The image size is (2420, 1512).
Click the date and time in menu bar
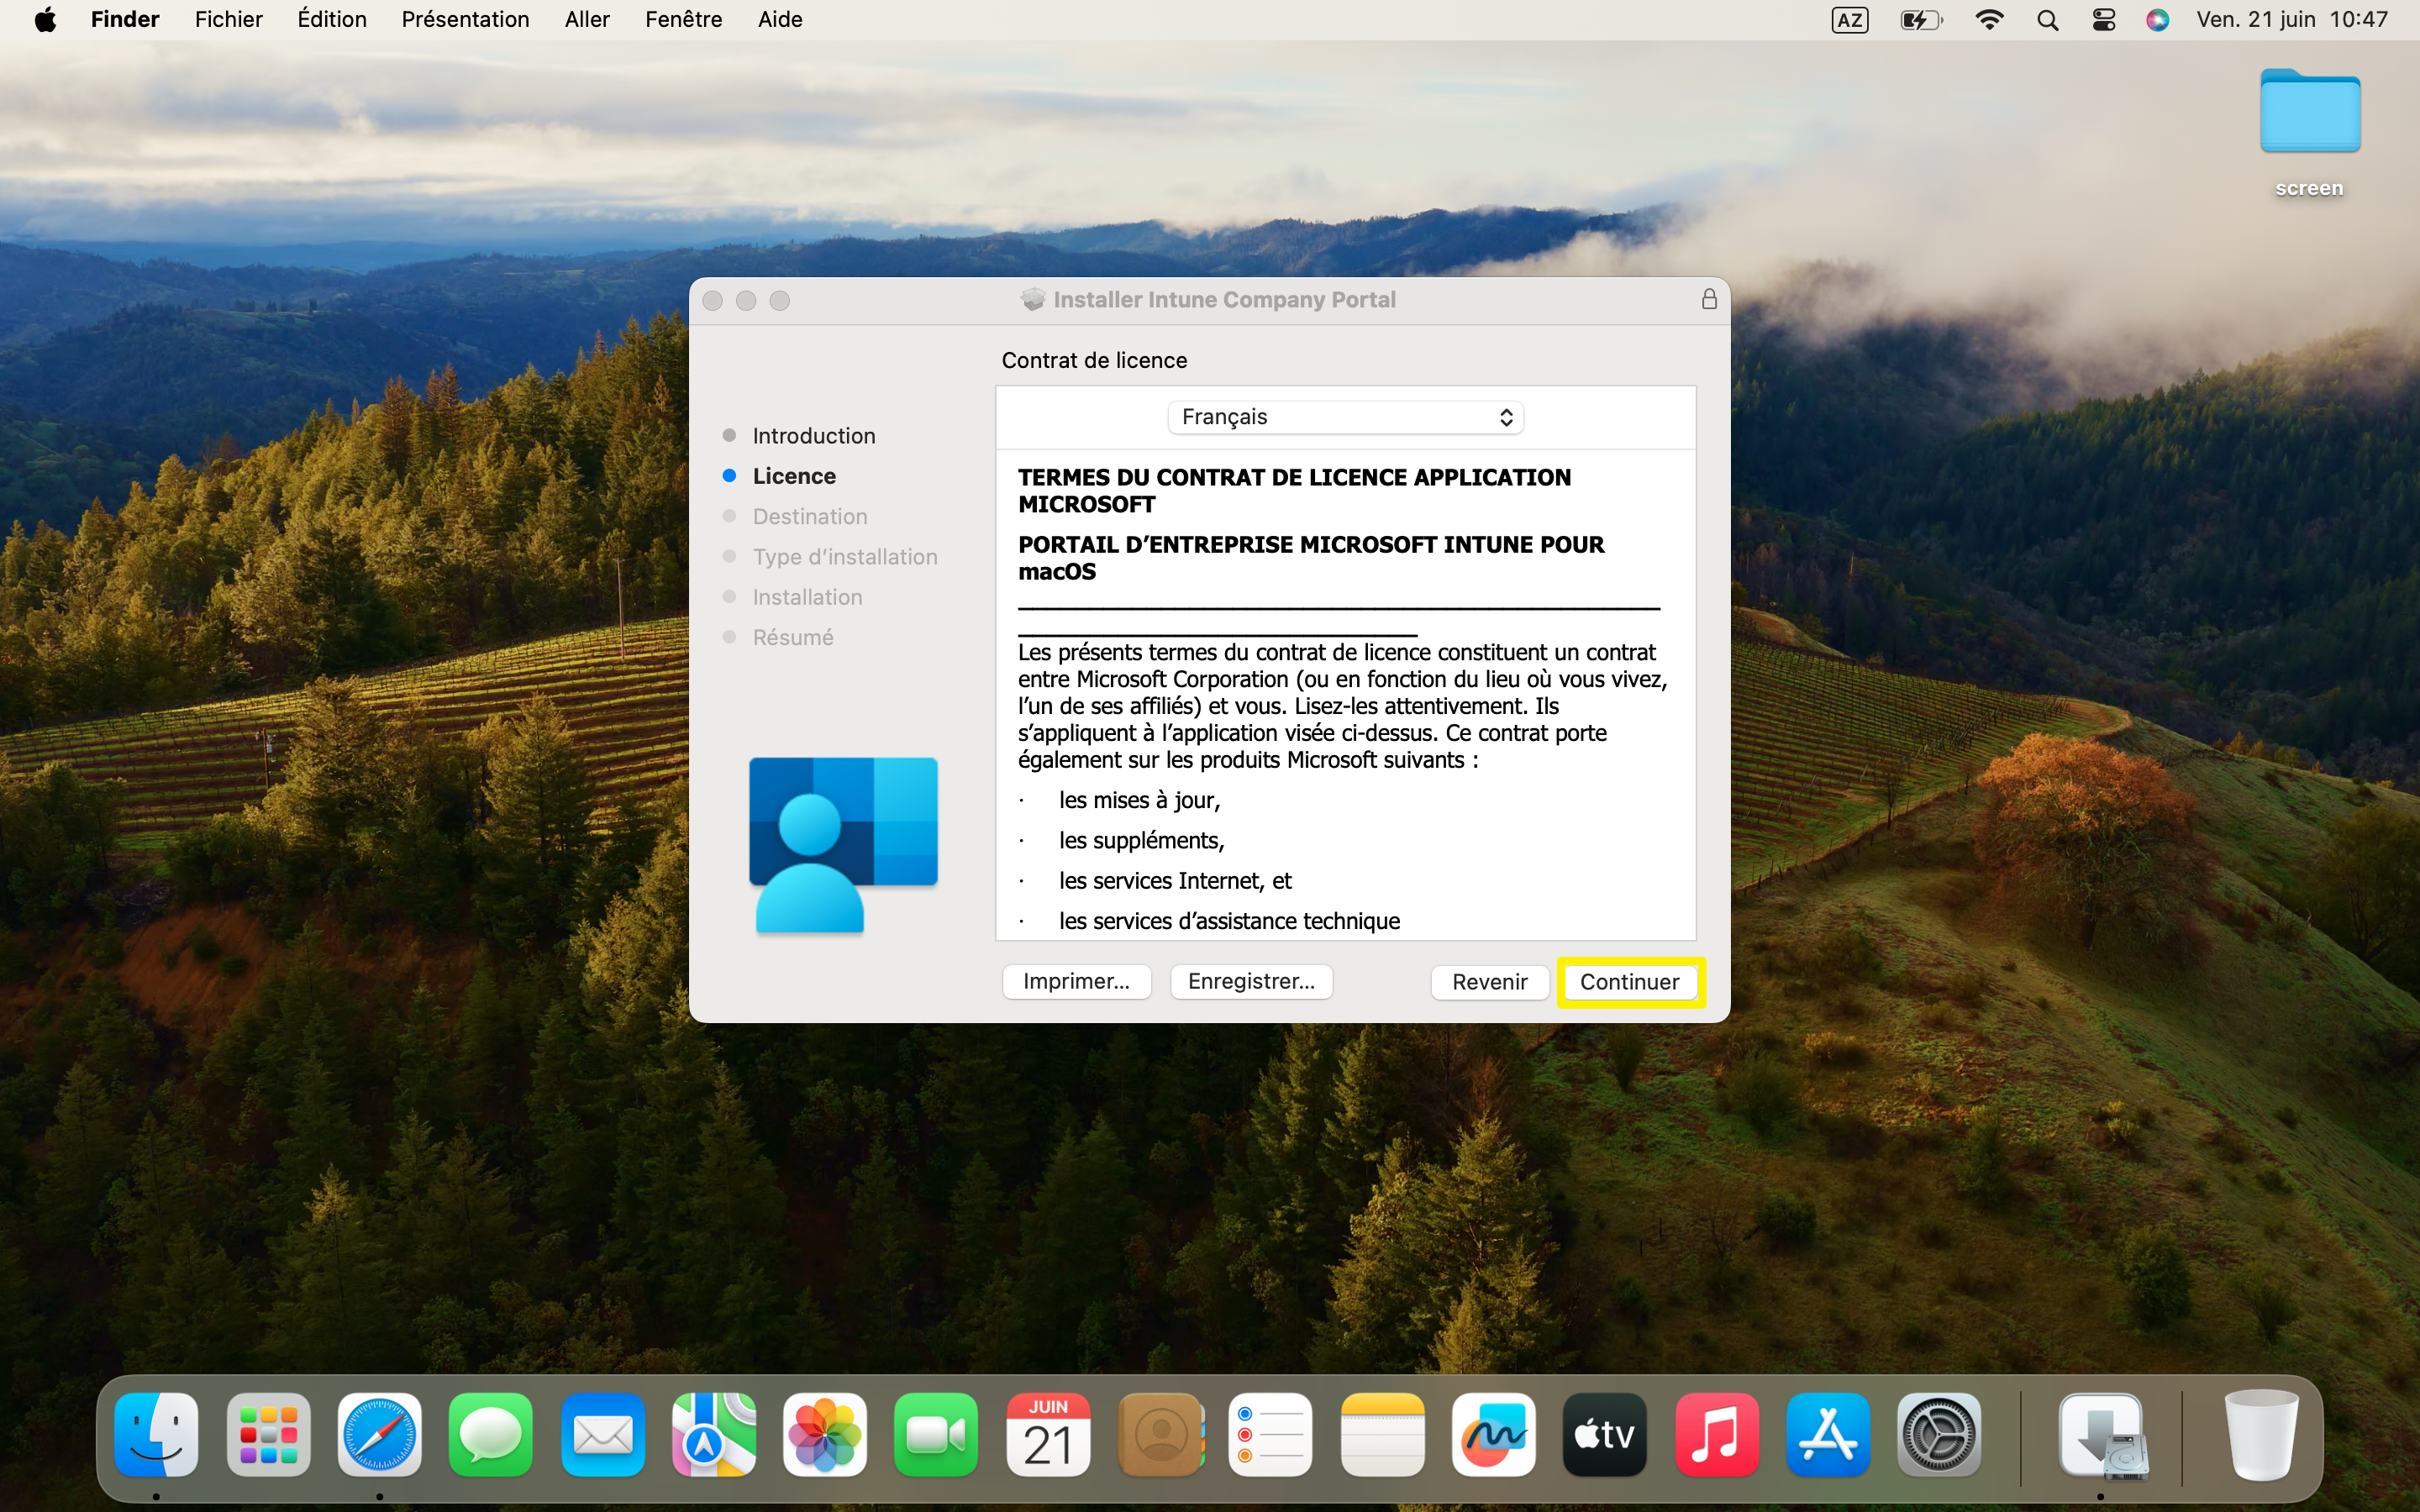point(2292,20)
